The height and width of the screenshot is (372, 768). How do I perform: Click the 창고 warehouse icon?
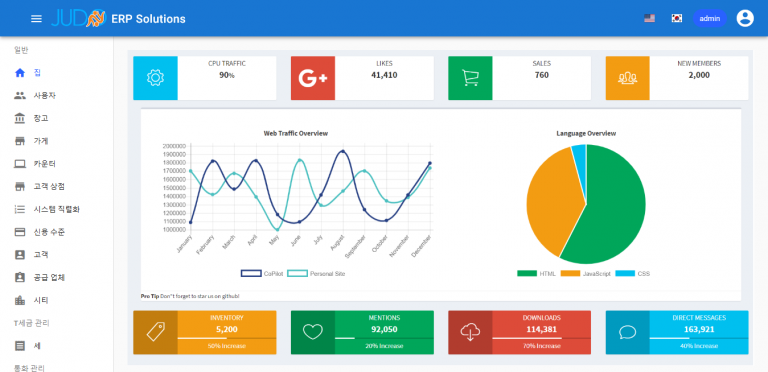point(20,118)
